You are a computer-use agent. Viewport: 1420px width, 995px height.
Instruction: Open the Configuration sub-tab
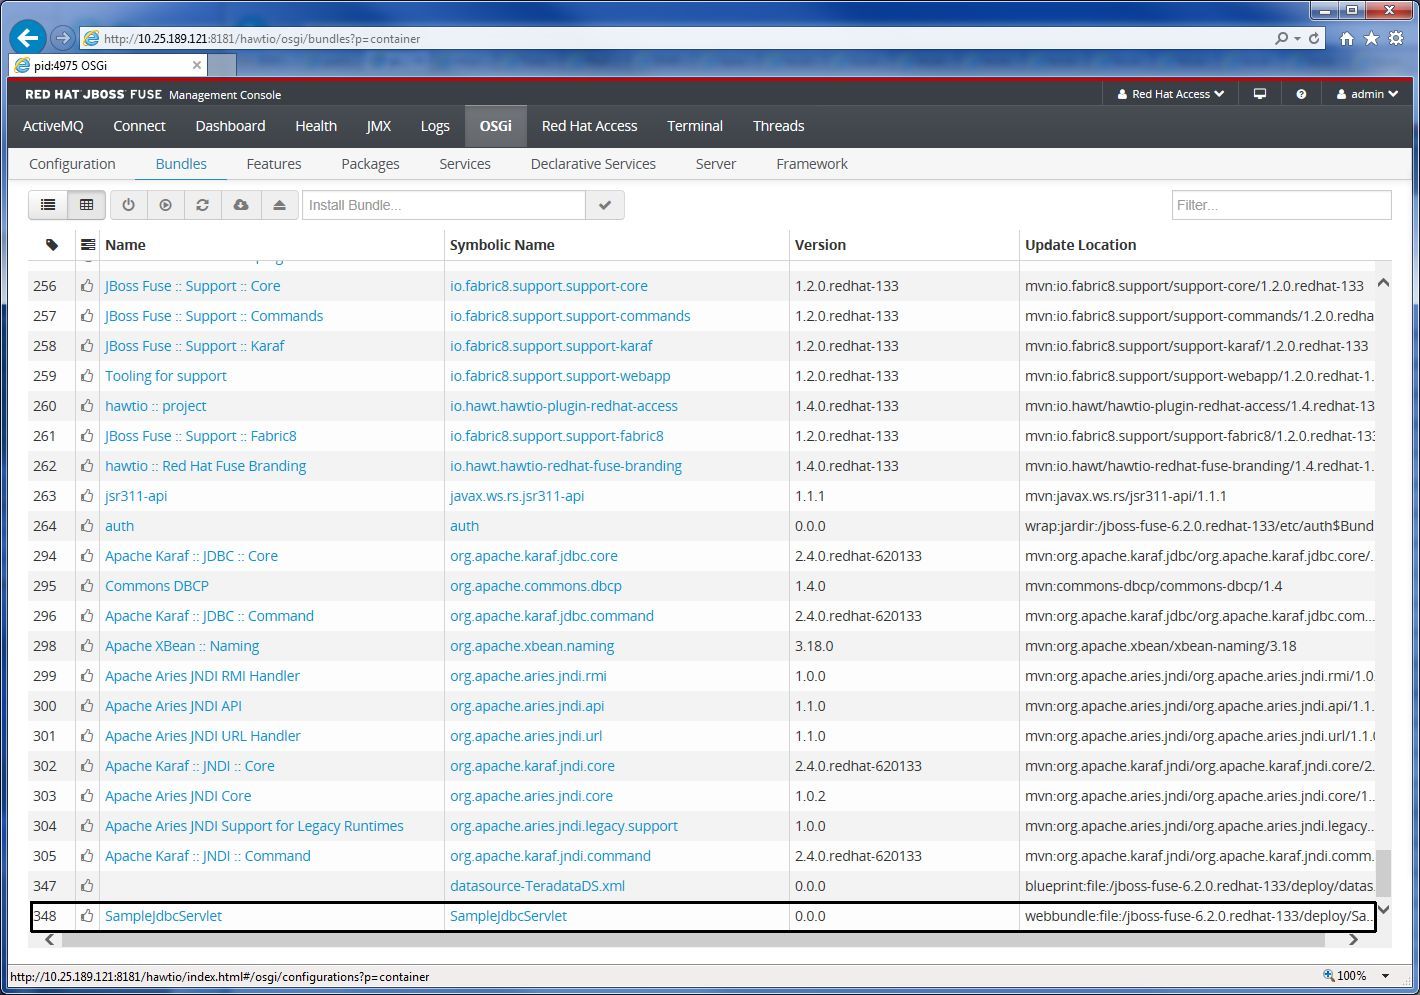(x=72, y=164)
